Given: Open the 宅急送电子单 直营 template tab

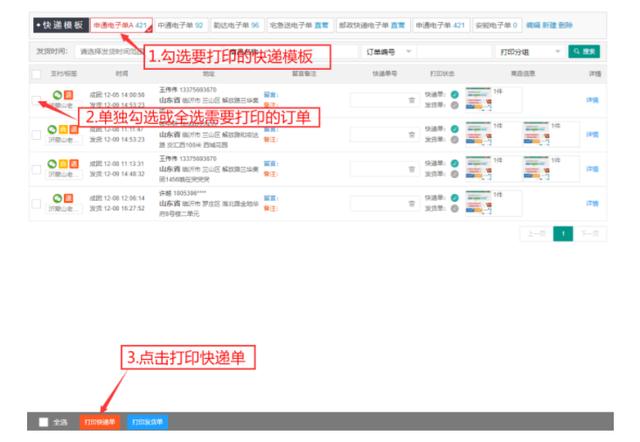Looking at the screenshot, I should [x=299, y=25].
